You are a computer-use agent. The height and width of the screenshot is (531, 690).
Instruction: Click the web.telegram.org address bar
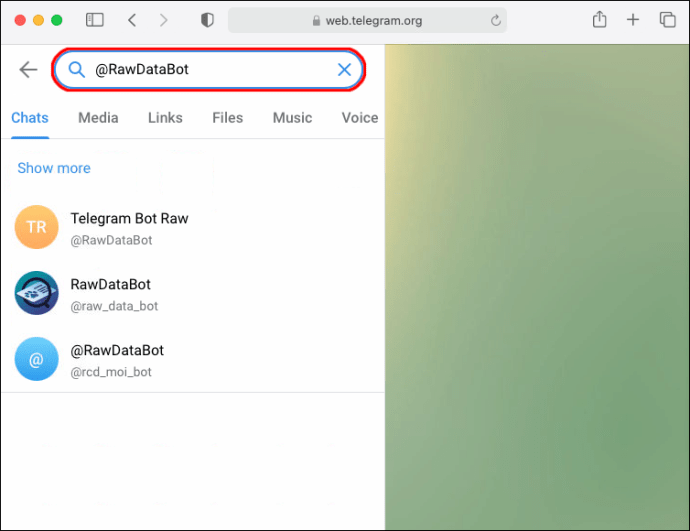click(367, 20)
